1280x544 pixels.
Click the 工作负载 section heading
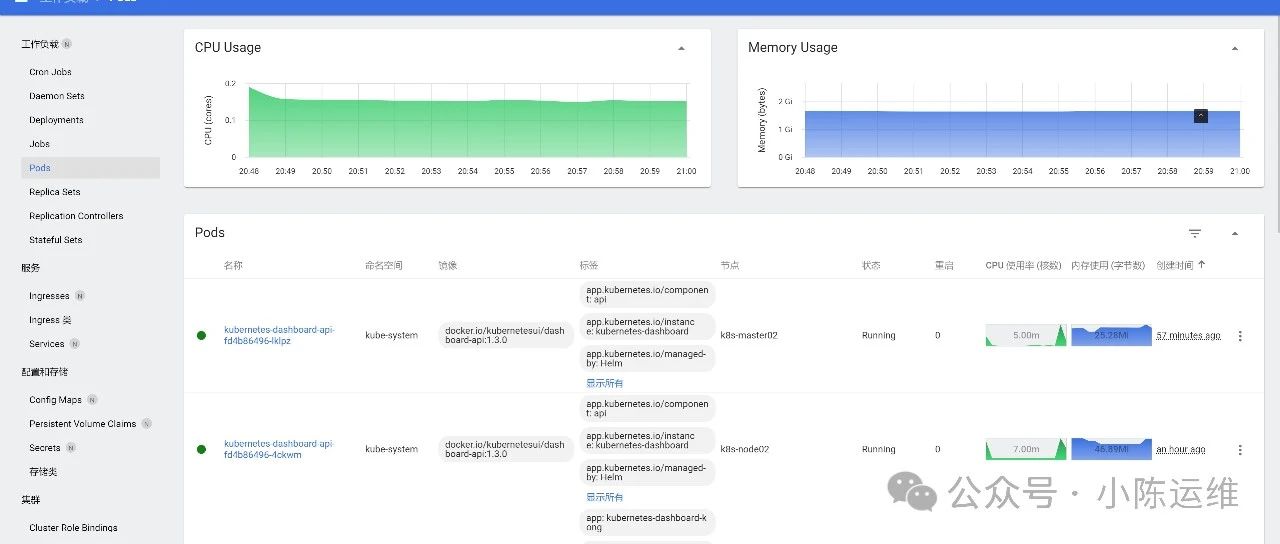pyautogui.click(x=40, y=44)
